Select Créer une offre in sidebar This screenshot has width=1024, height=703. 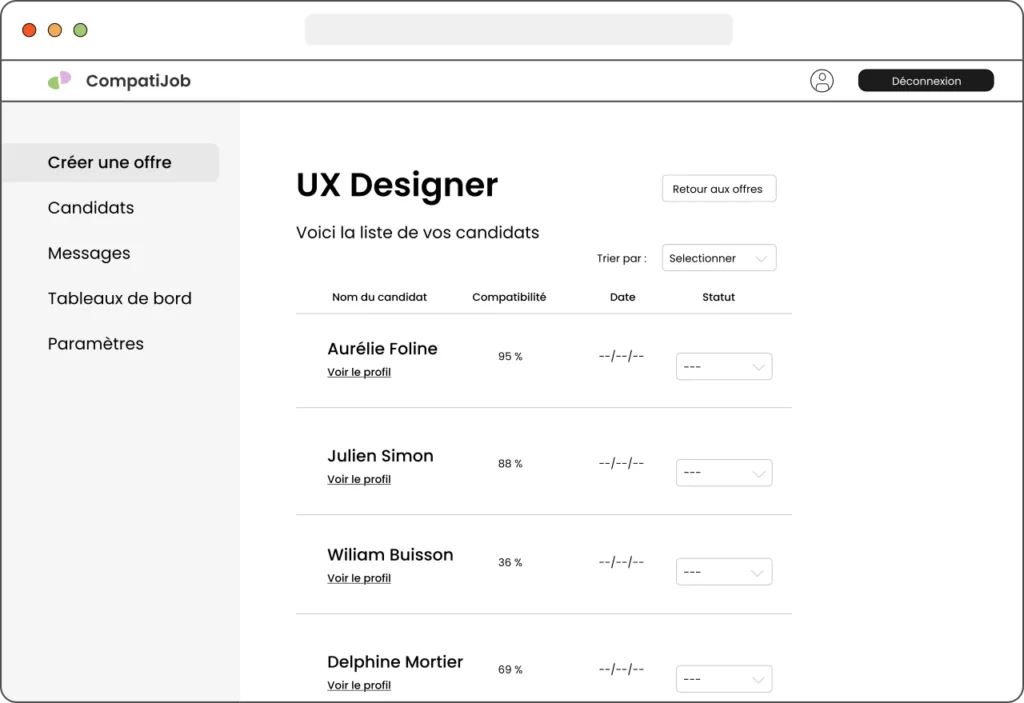pyautogui.click(x=110, y=163)
